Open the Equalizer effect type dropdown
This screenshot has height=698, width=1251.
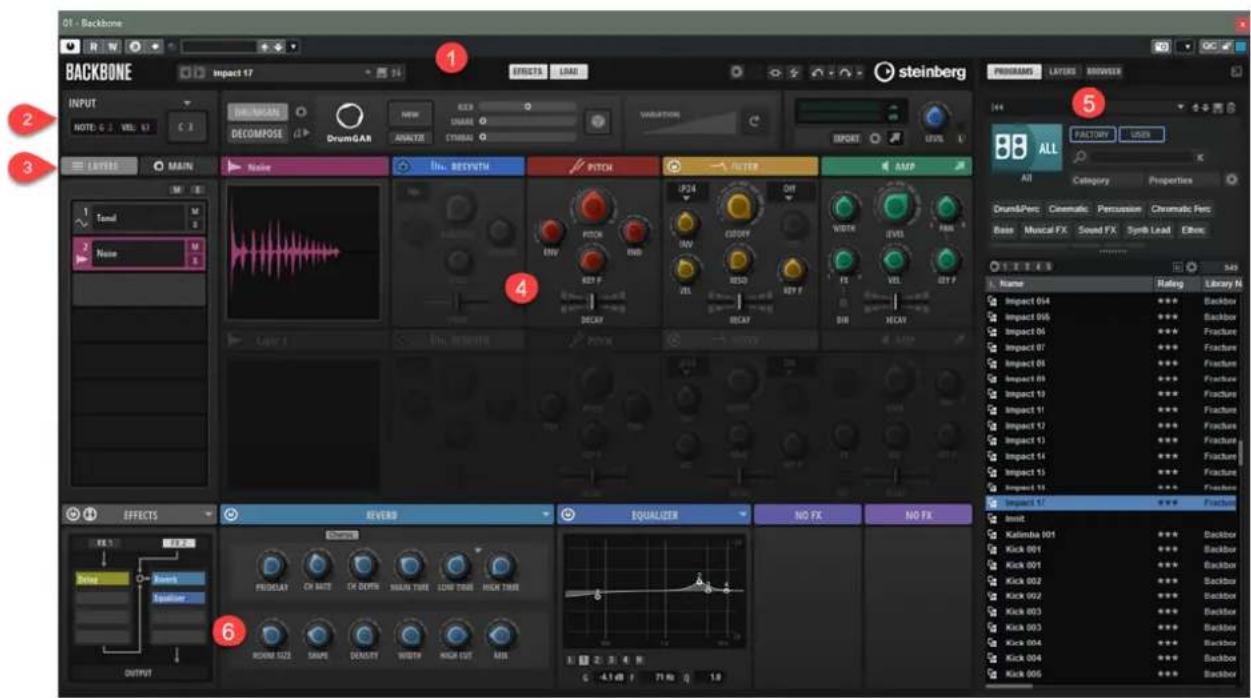tap(742, 515)
